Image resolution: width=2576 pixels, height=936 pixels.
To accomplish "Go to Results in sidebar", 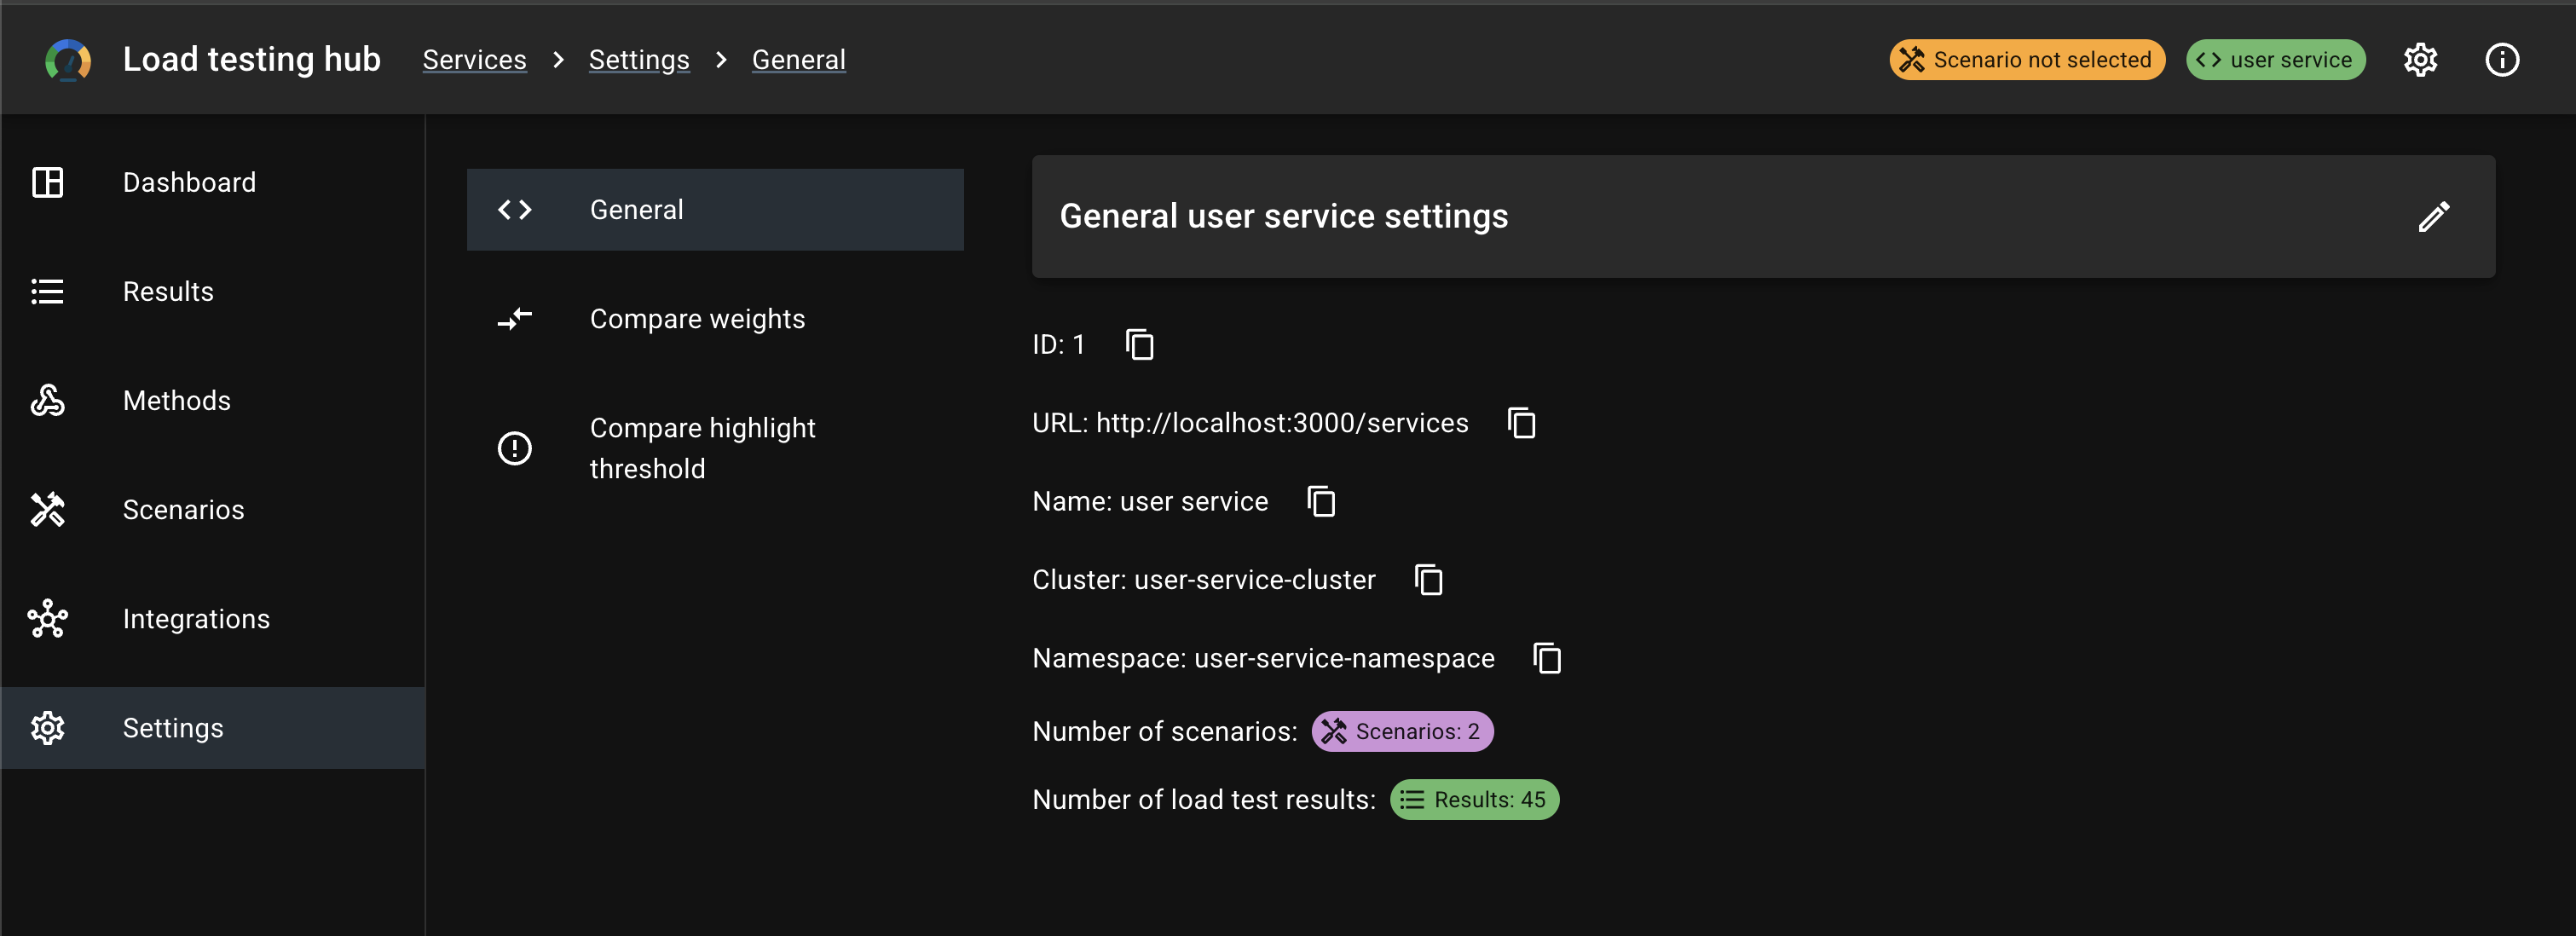I will (213, 291).
